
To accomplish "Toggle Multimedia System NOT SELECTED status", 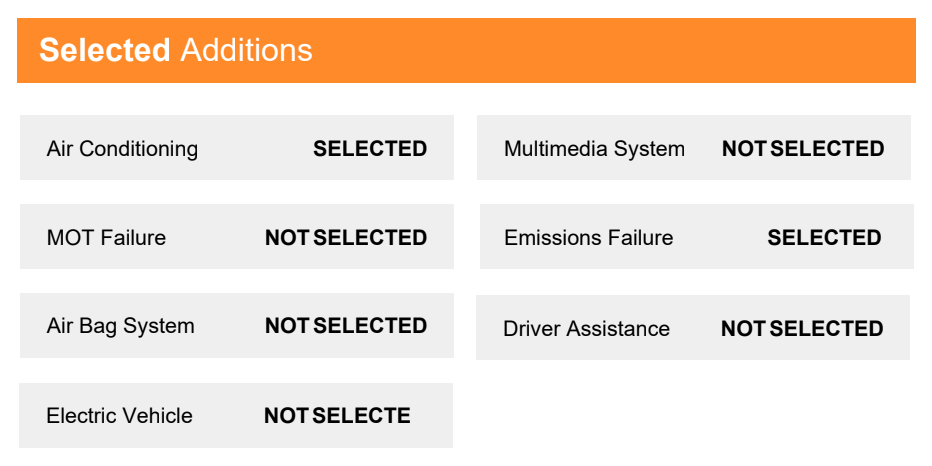I will (802, 149).
